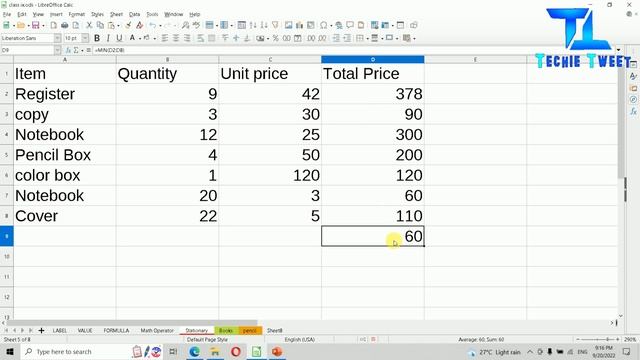
Task: Click the Open folder icon
Action: pos(21,25)
